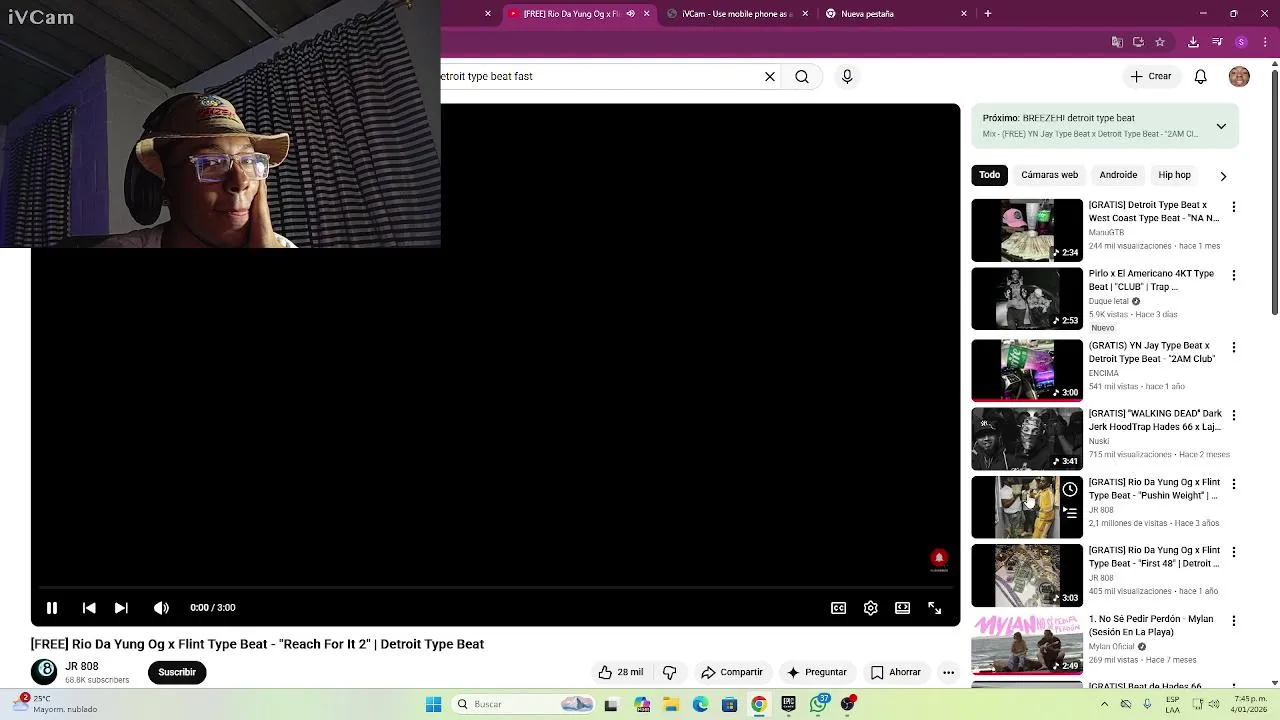The width and height of the screenshot is (1280, 720).
Task: Go to the previous video
Action: coord(89,607)
